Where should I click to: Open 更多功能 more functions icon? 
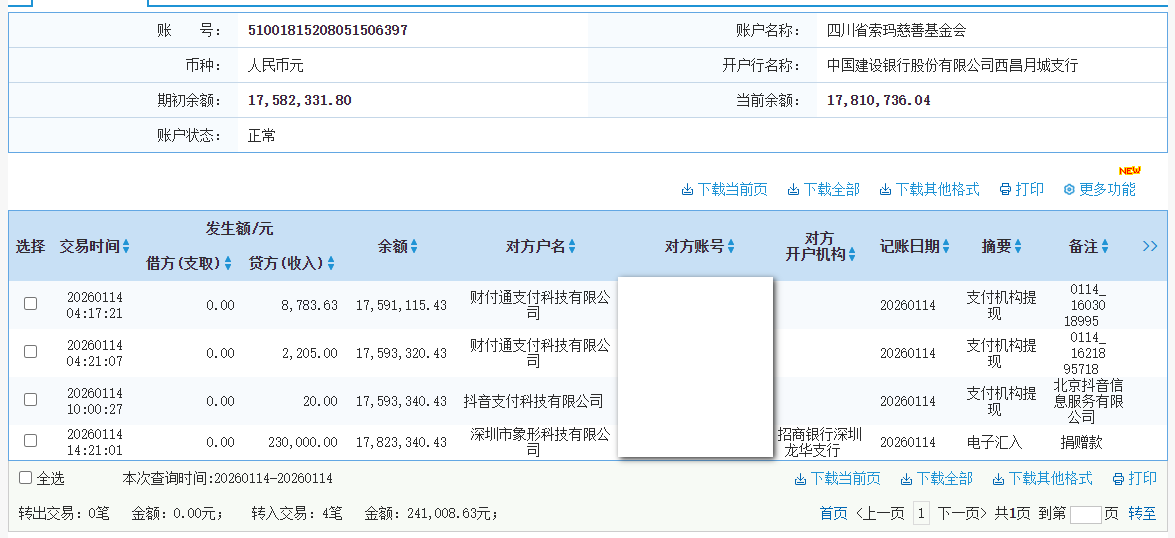1069,190
